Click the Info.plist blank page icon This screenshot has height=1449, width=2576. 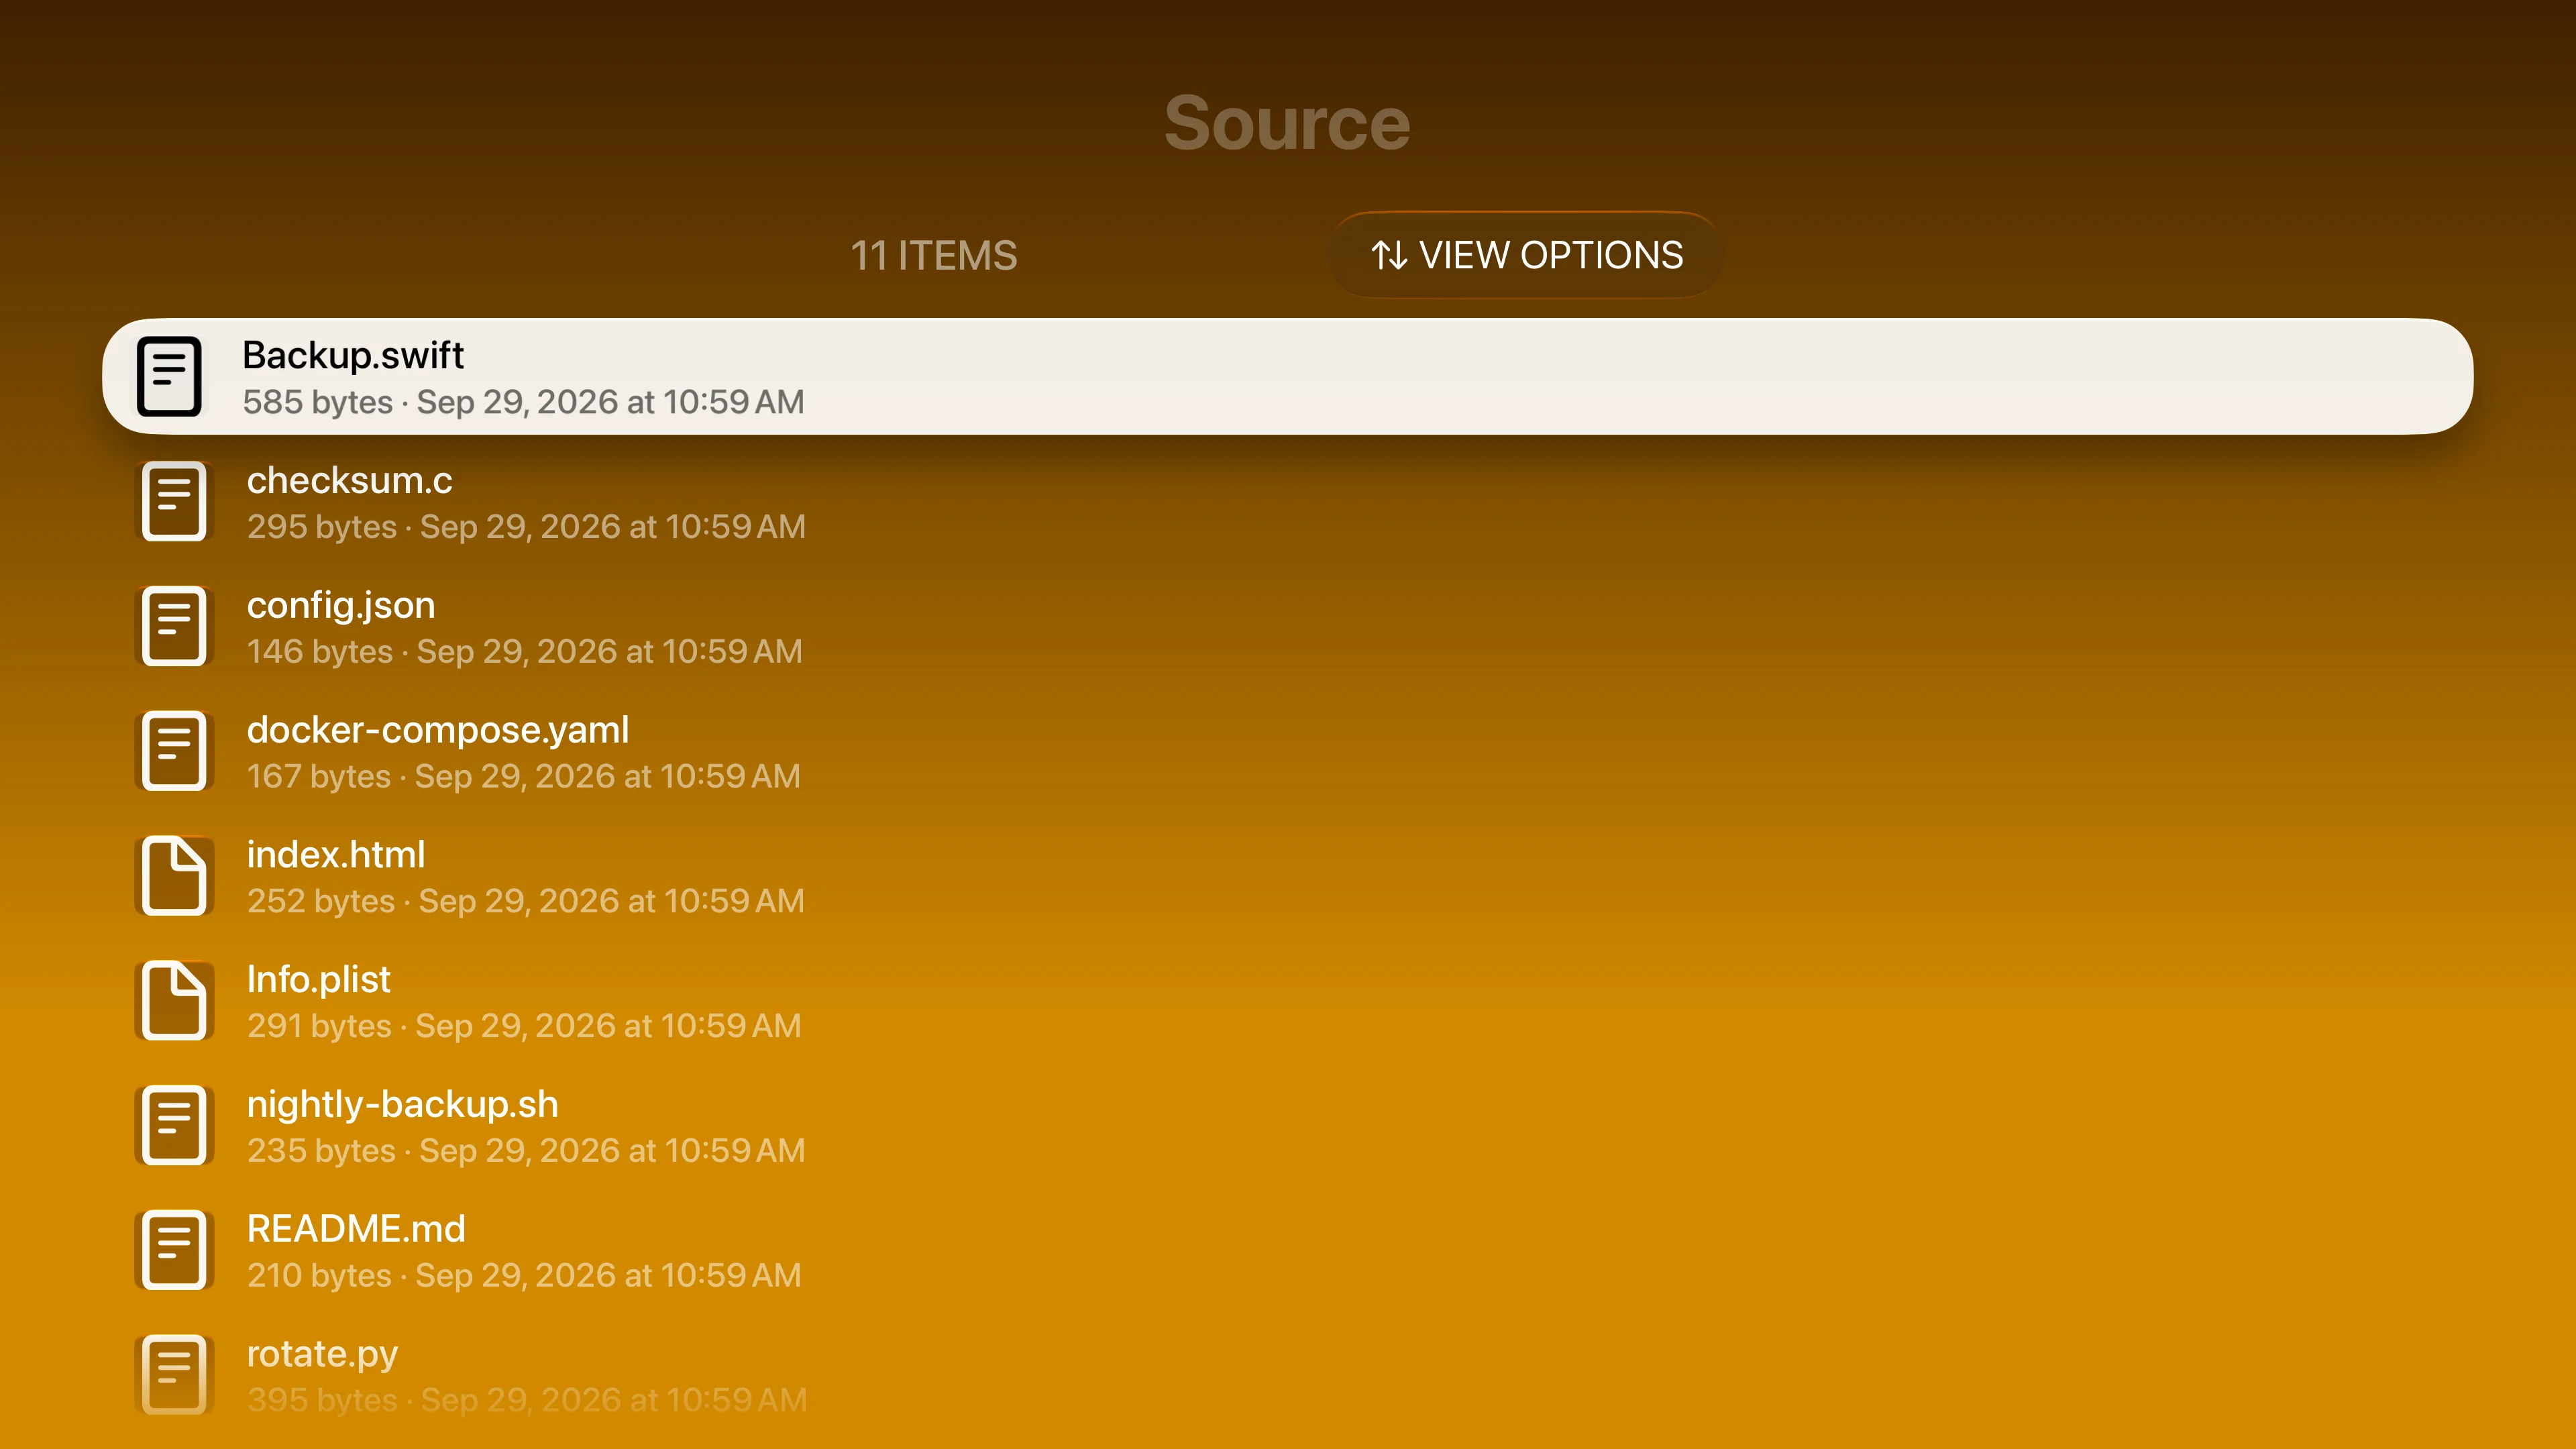point(174,1001)
